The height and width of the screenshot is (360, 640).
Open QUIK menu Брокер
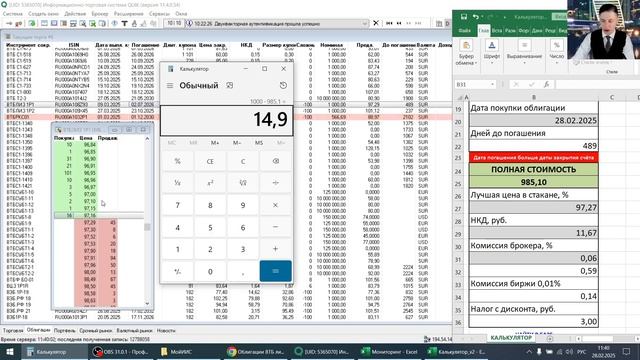[x=100, y=13]
